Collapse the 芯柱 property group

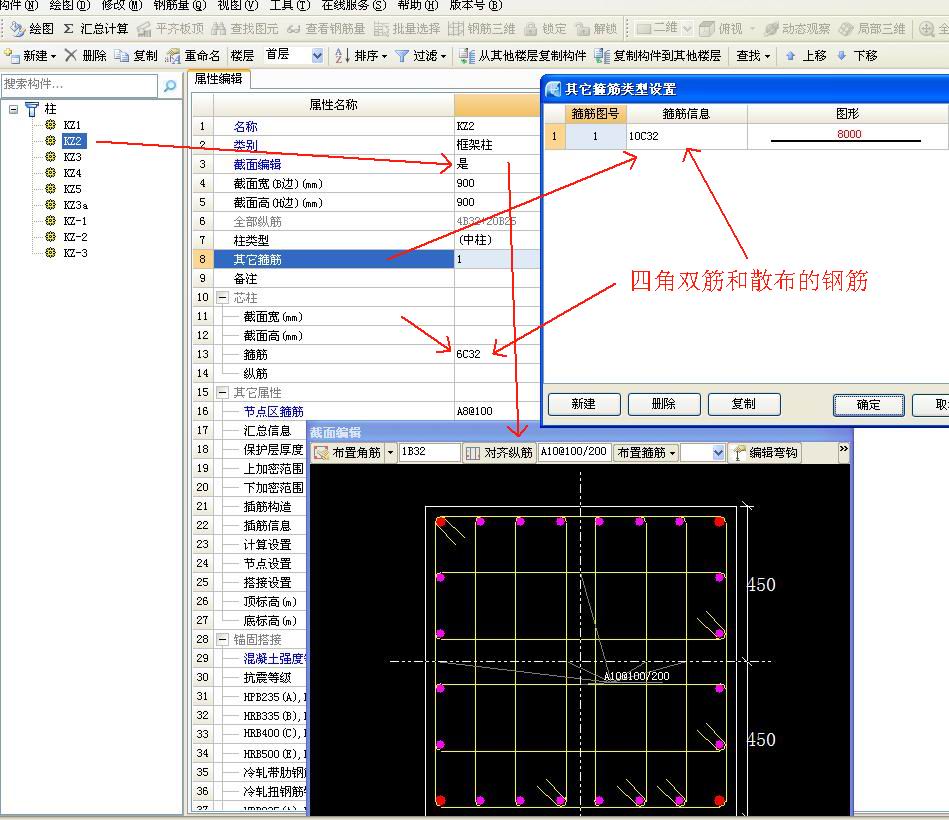(x=223, y=298)
